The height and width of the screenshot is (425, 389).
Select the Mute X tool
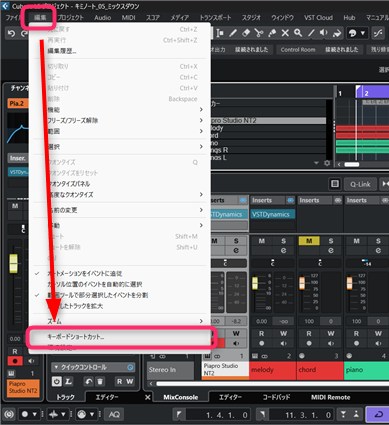285,33
